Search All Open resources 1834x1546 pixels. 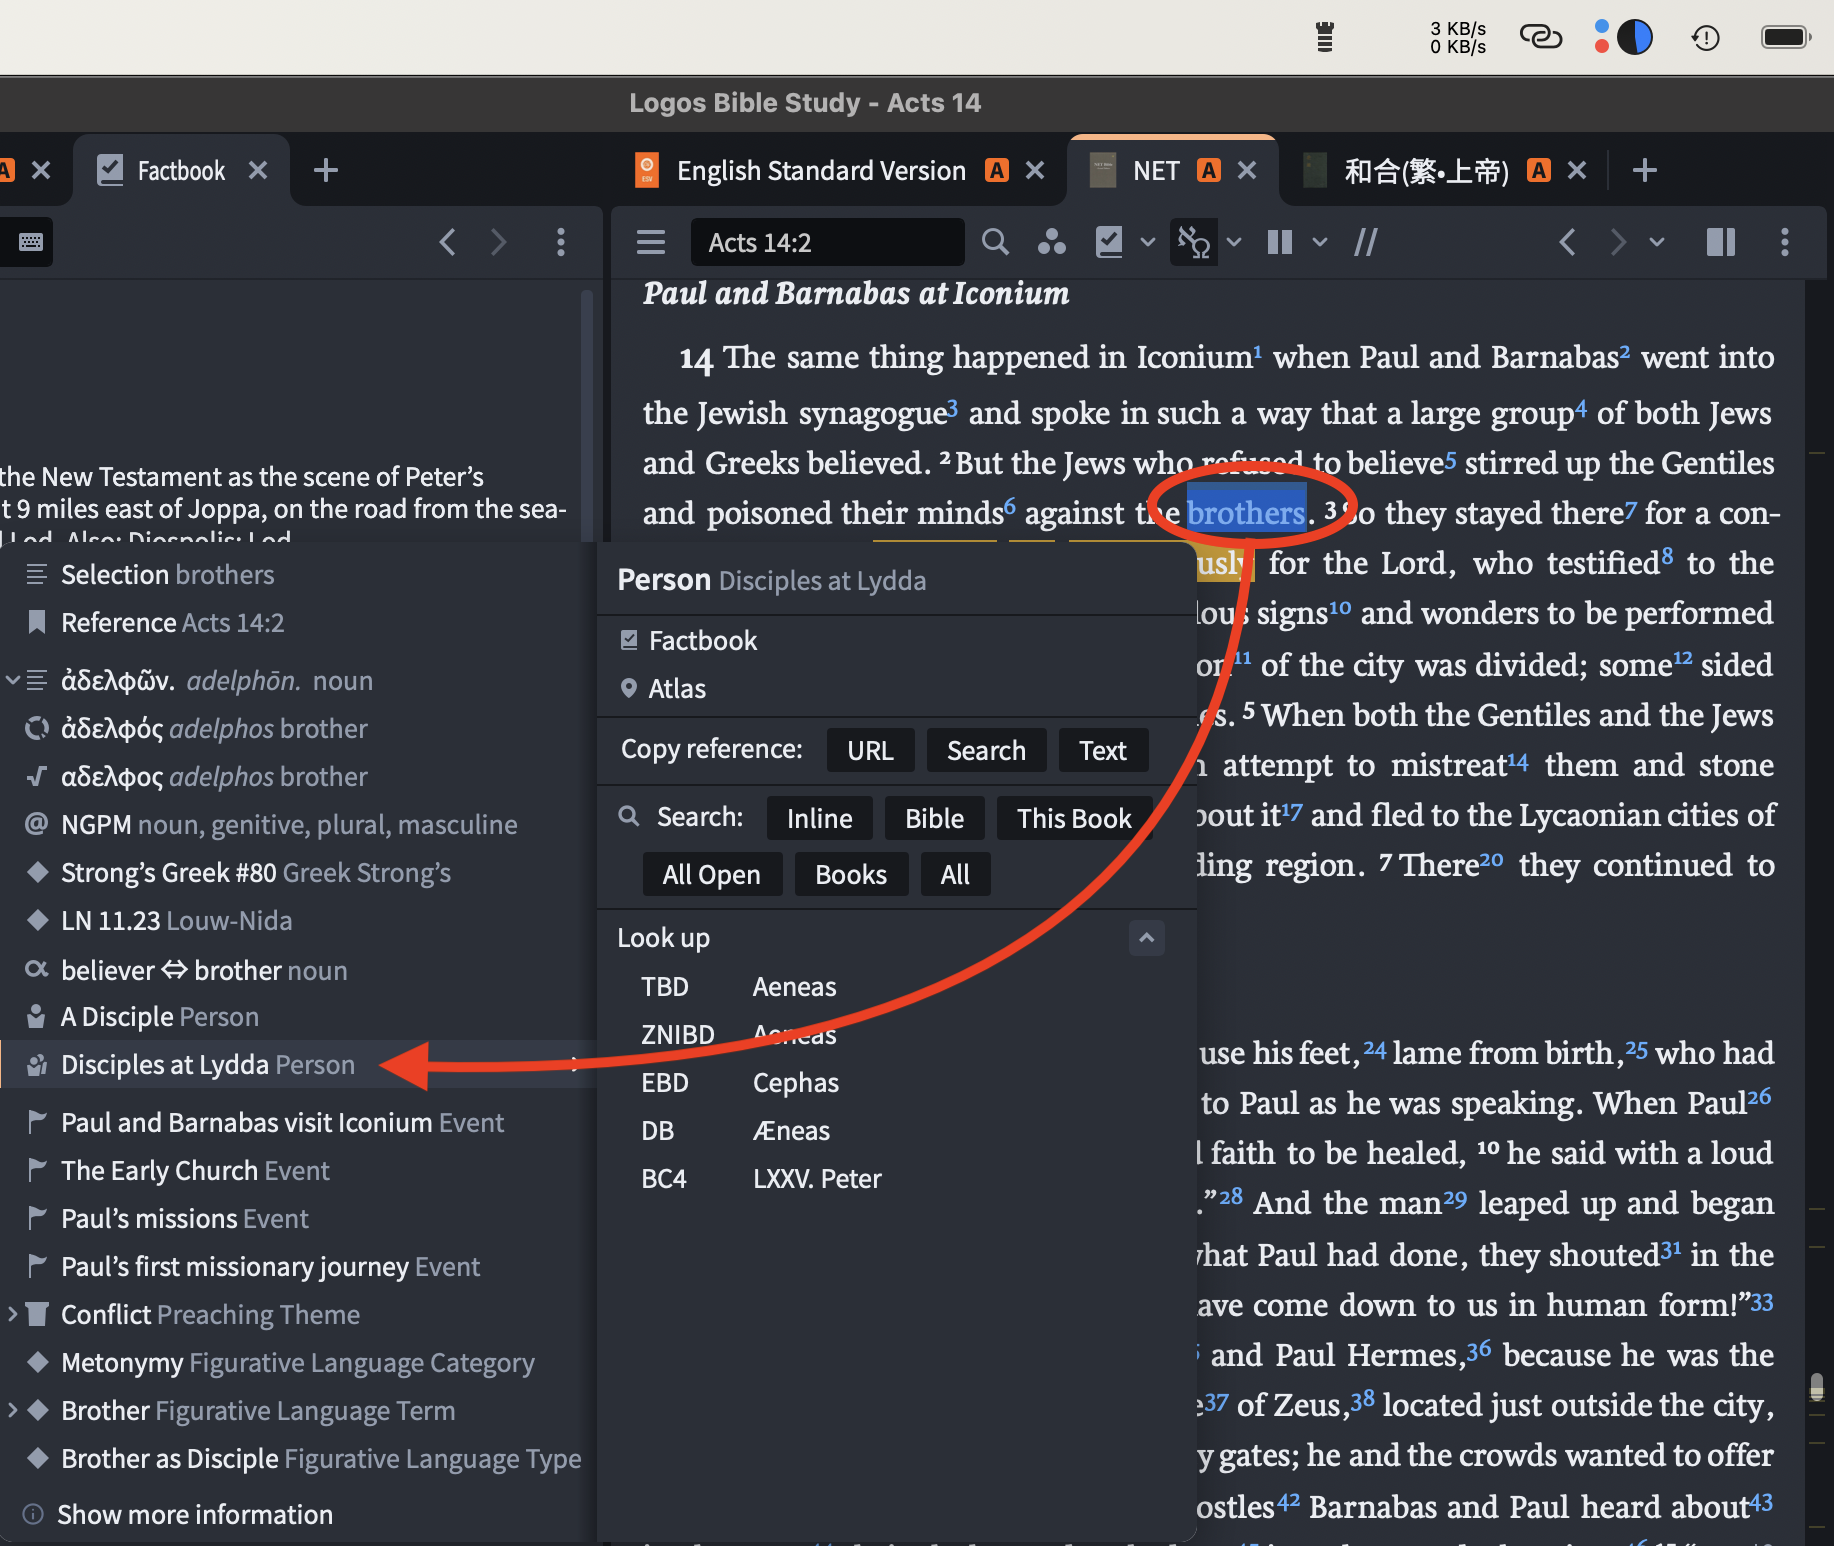(711, 874)
